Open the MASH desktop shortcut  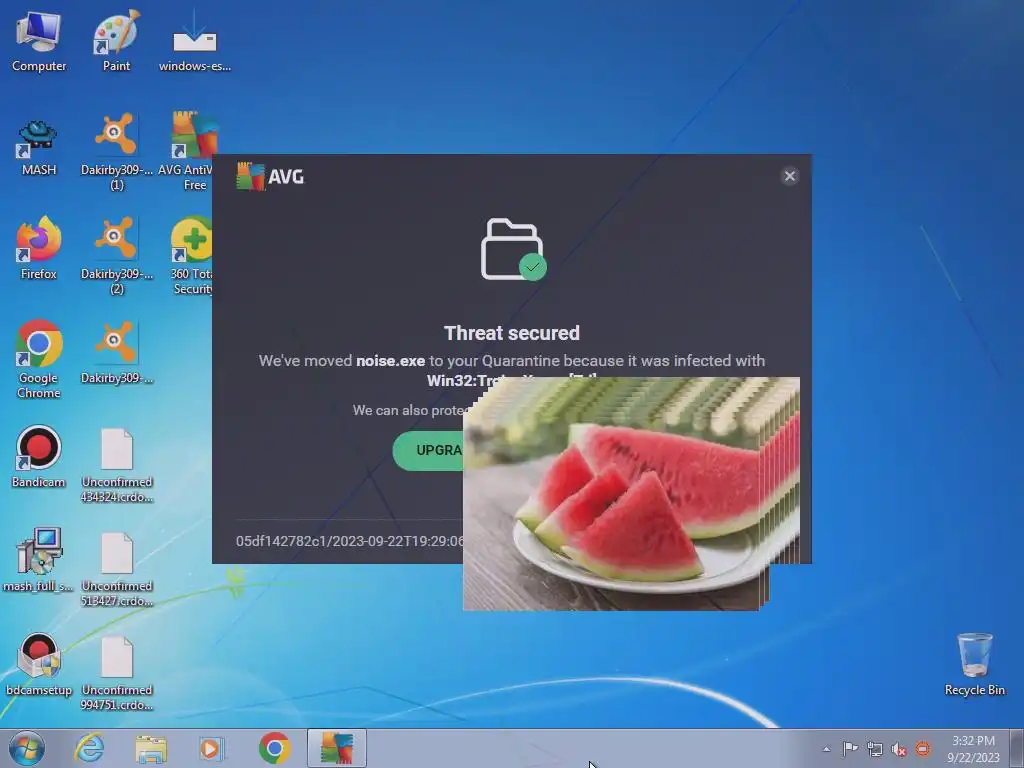click(39, 147)
